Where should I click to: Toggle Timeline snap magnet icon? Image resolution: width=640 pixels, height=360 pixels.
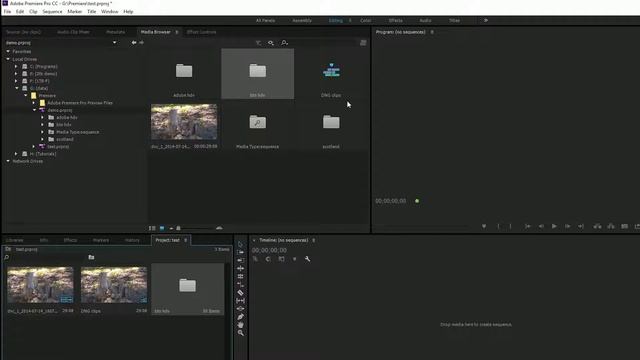point(268,259)
